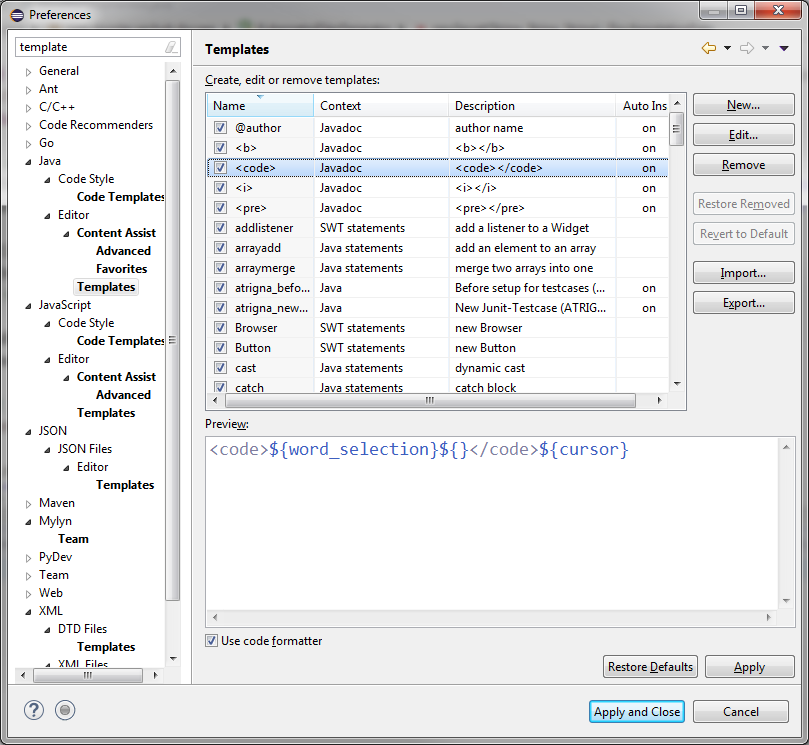Viewport: 809px width, 745px height.
Task: Toggle the <pre> template checkbox
Action: coord(220,207)
